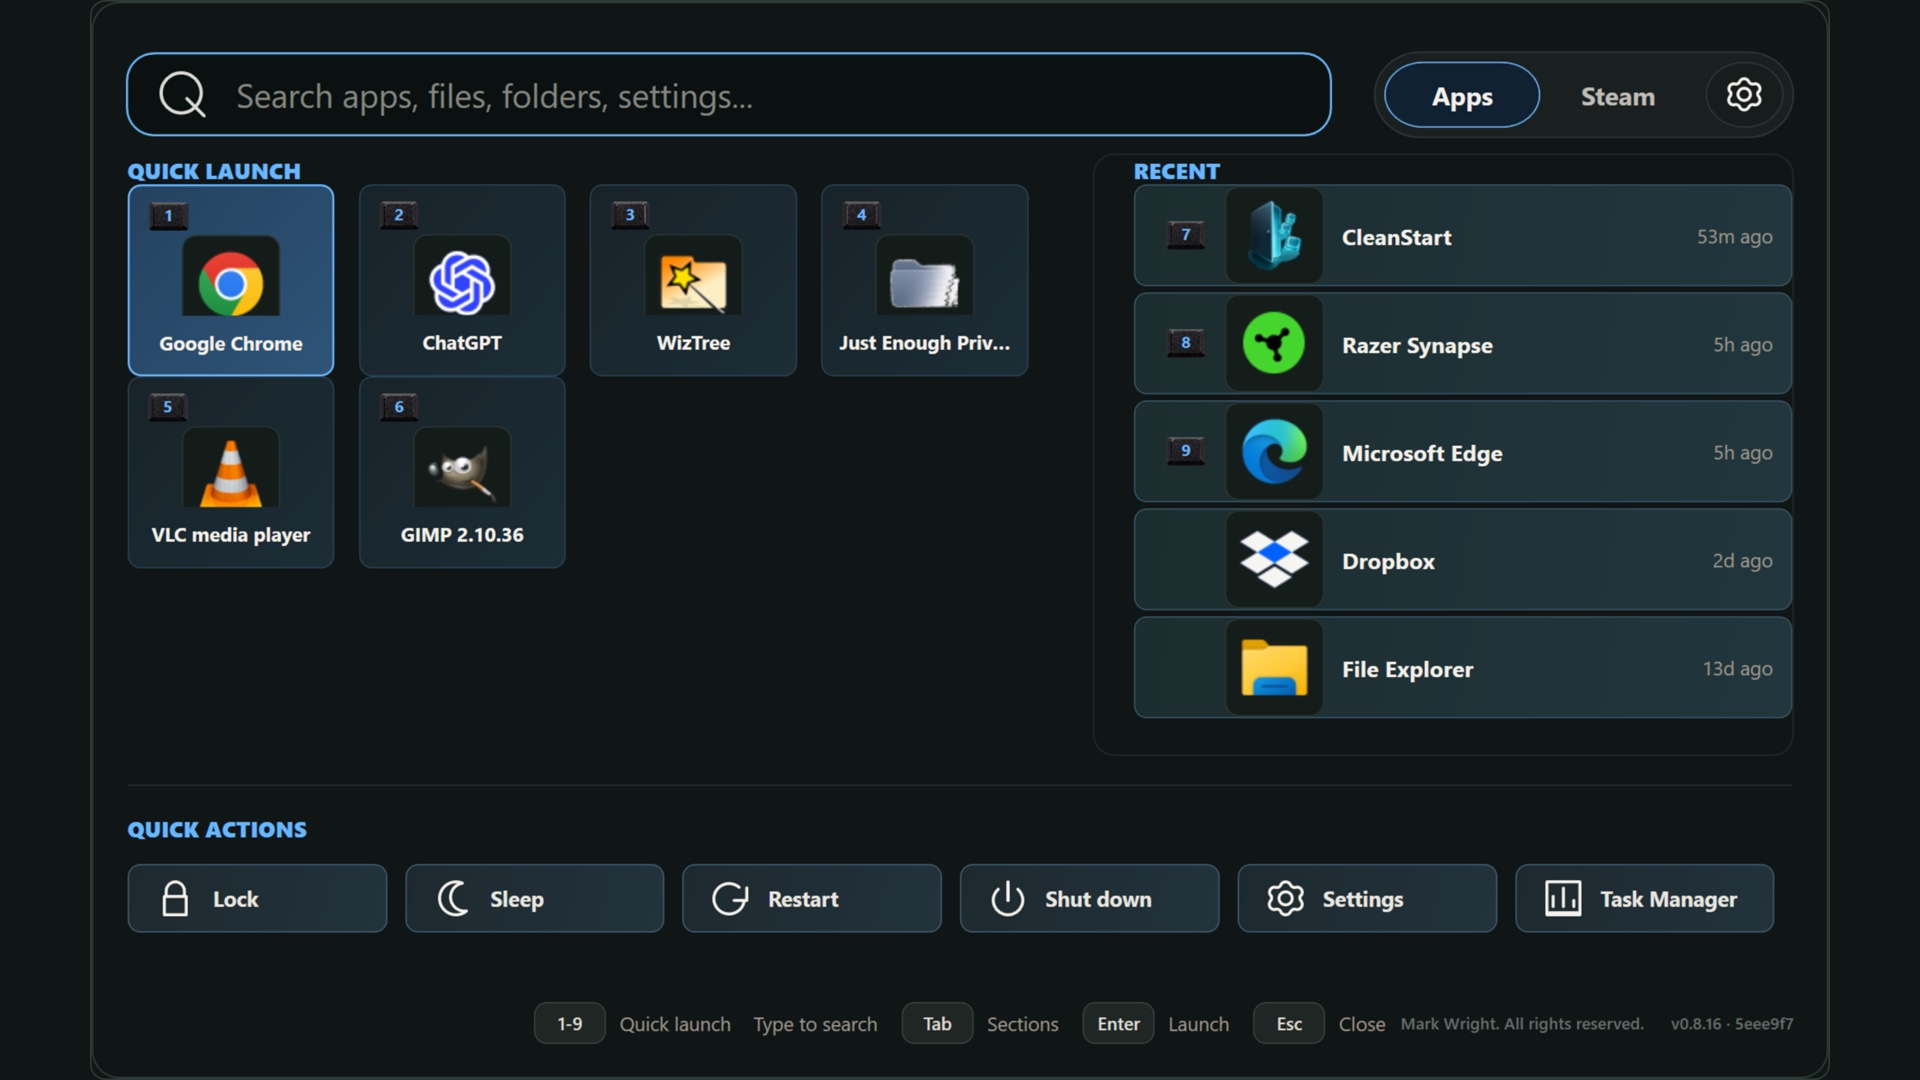Click the Lock button label
This screenshot has height=1080, width=1920.
pyautogui.click(x=235, y=899)
